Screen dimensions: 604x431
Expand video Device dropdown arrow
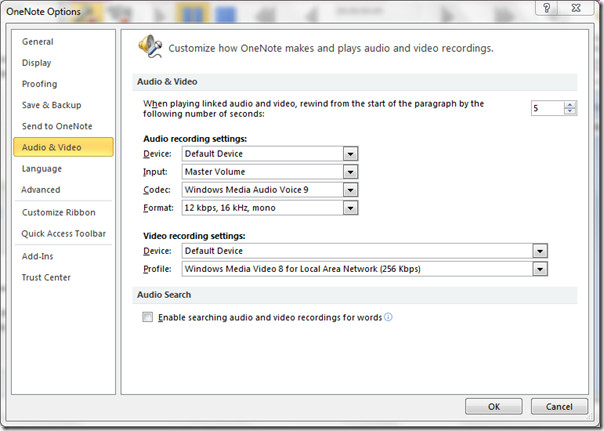click(x=540, y=251)
